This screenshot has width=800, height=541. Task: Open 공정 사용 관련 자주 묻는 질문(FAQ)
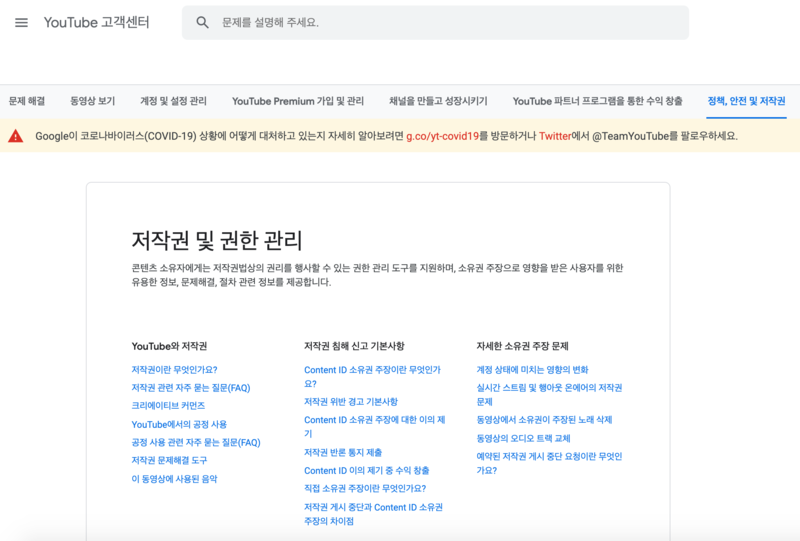coord(196,442)
